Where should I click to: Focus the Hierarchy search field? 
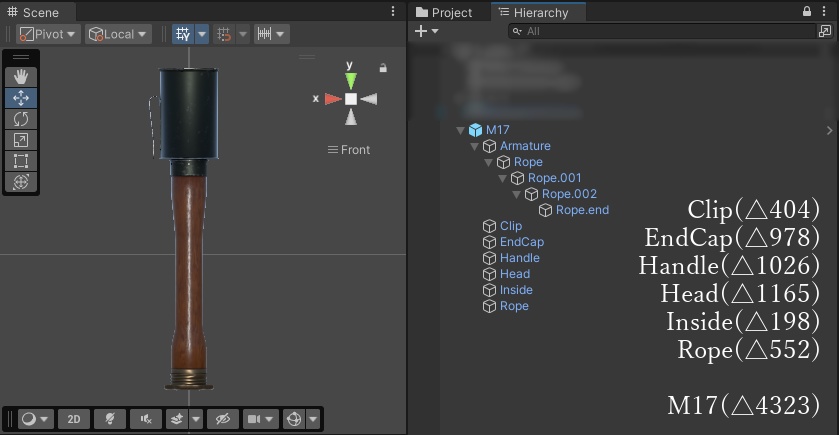662,32
